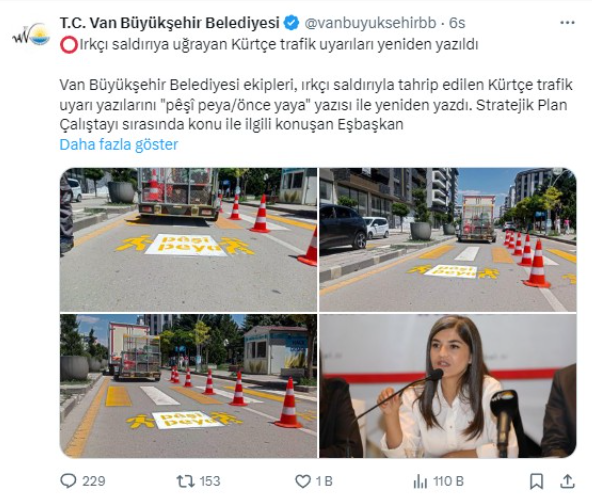592x502 pixels.
Task: Open photo of woman speaking at microphone
Action: pos(448,386)
